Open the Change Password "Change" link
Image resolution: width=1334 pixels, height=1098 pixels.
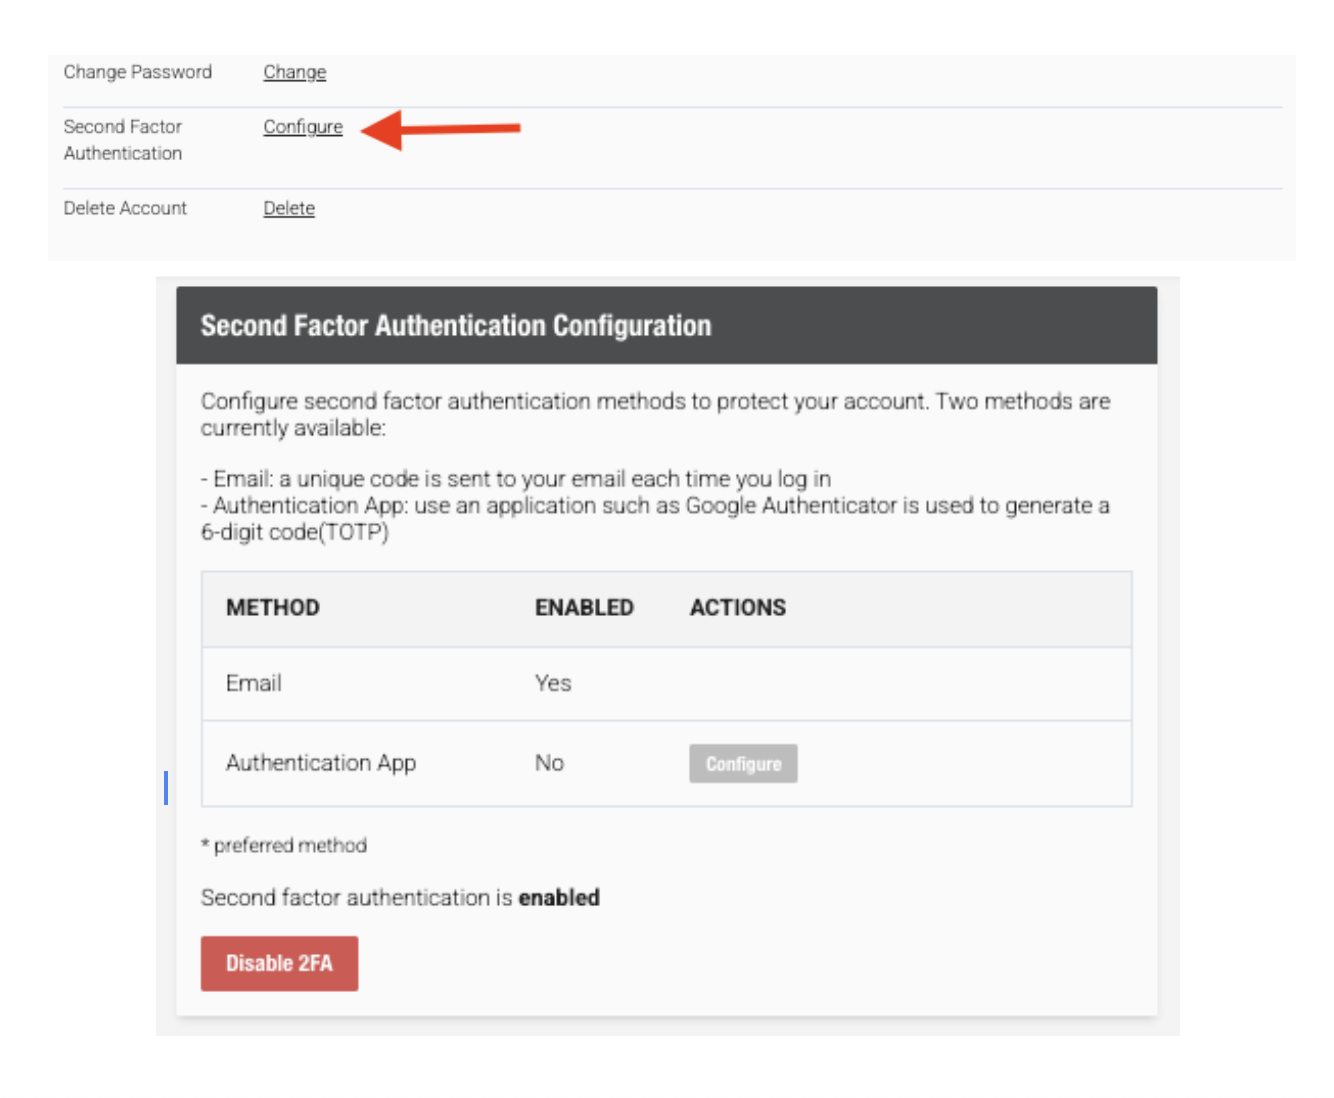pyautogui.click(x=293, y=72)
